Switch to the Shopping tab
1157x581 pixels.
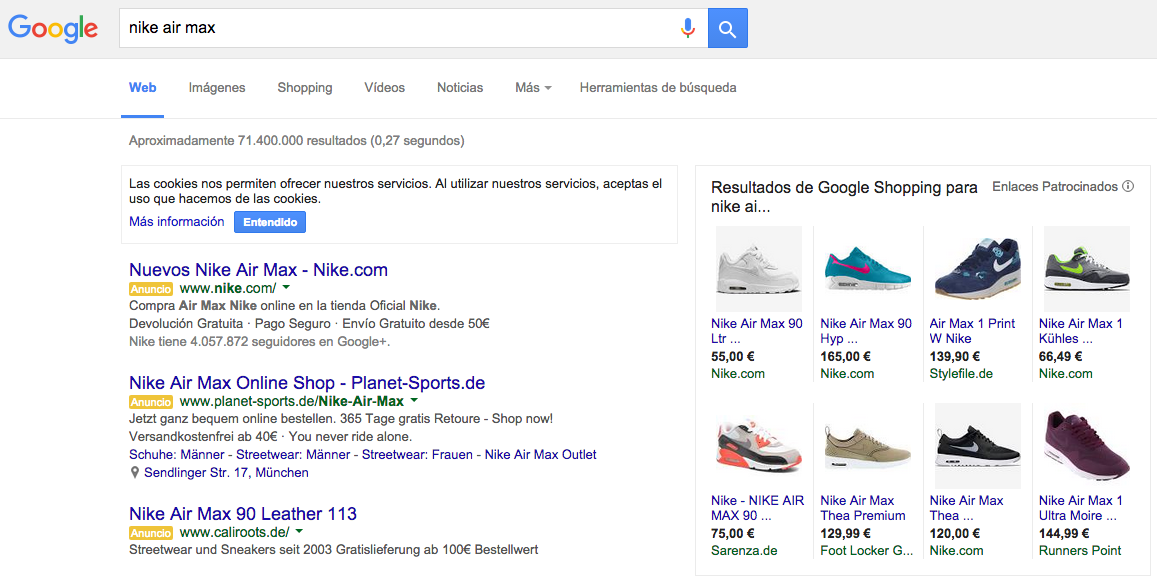point(305,88)
